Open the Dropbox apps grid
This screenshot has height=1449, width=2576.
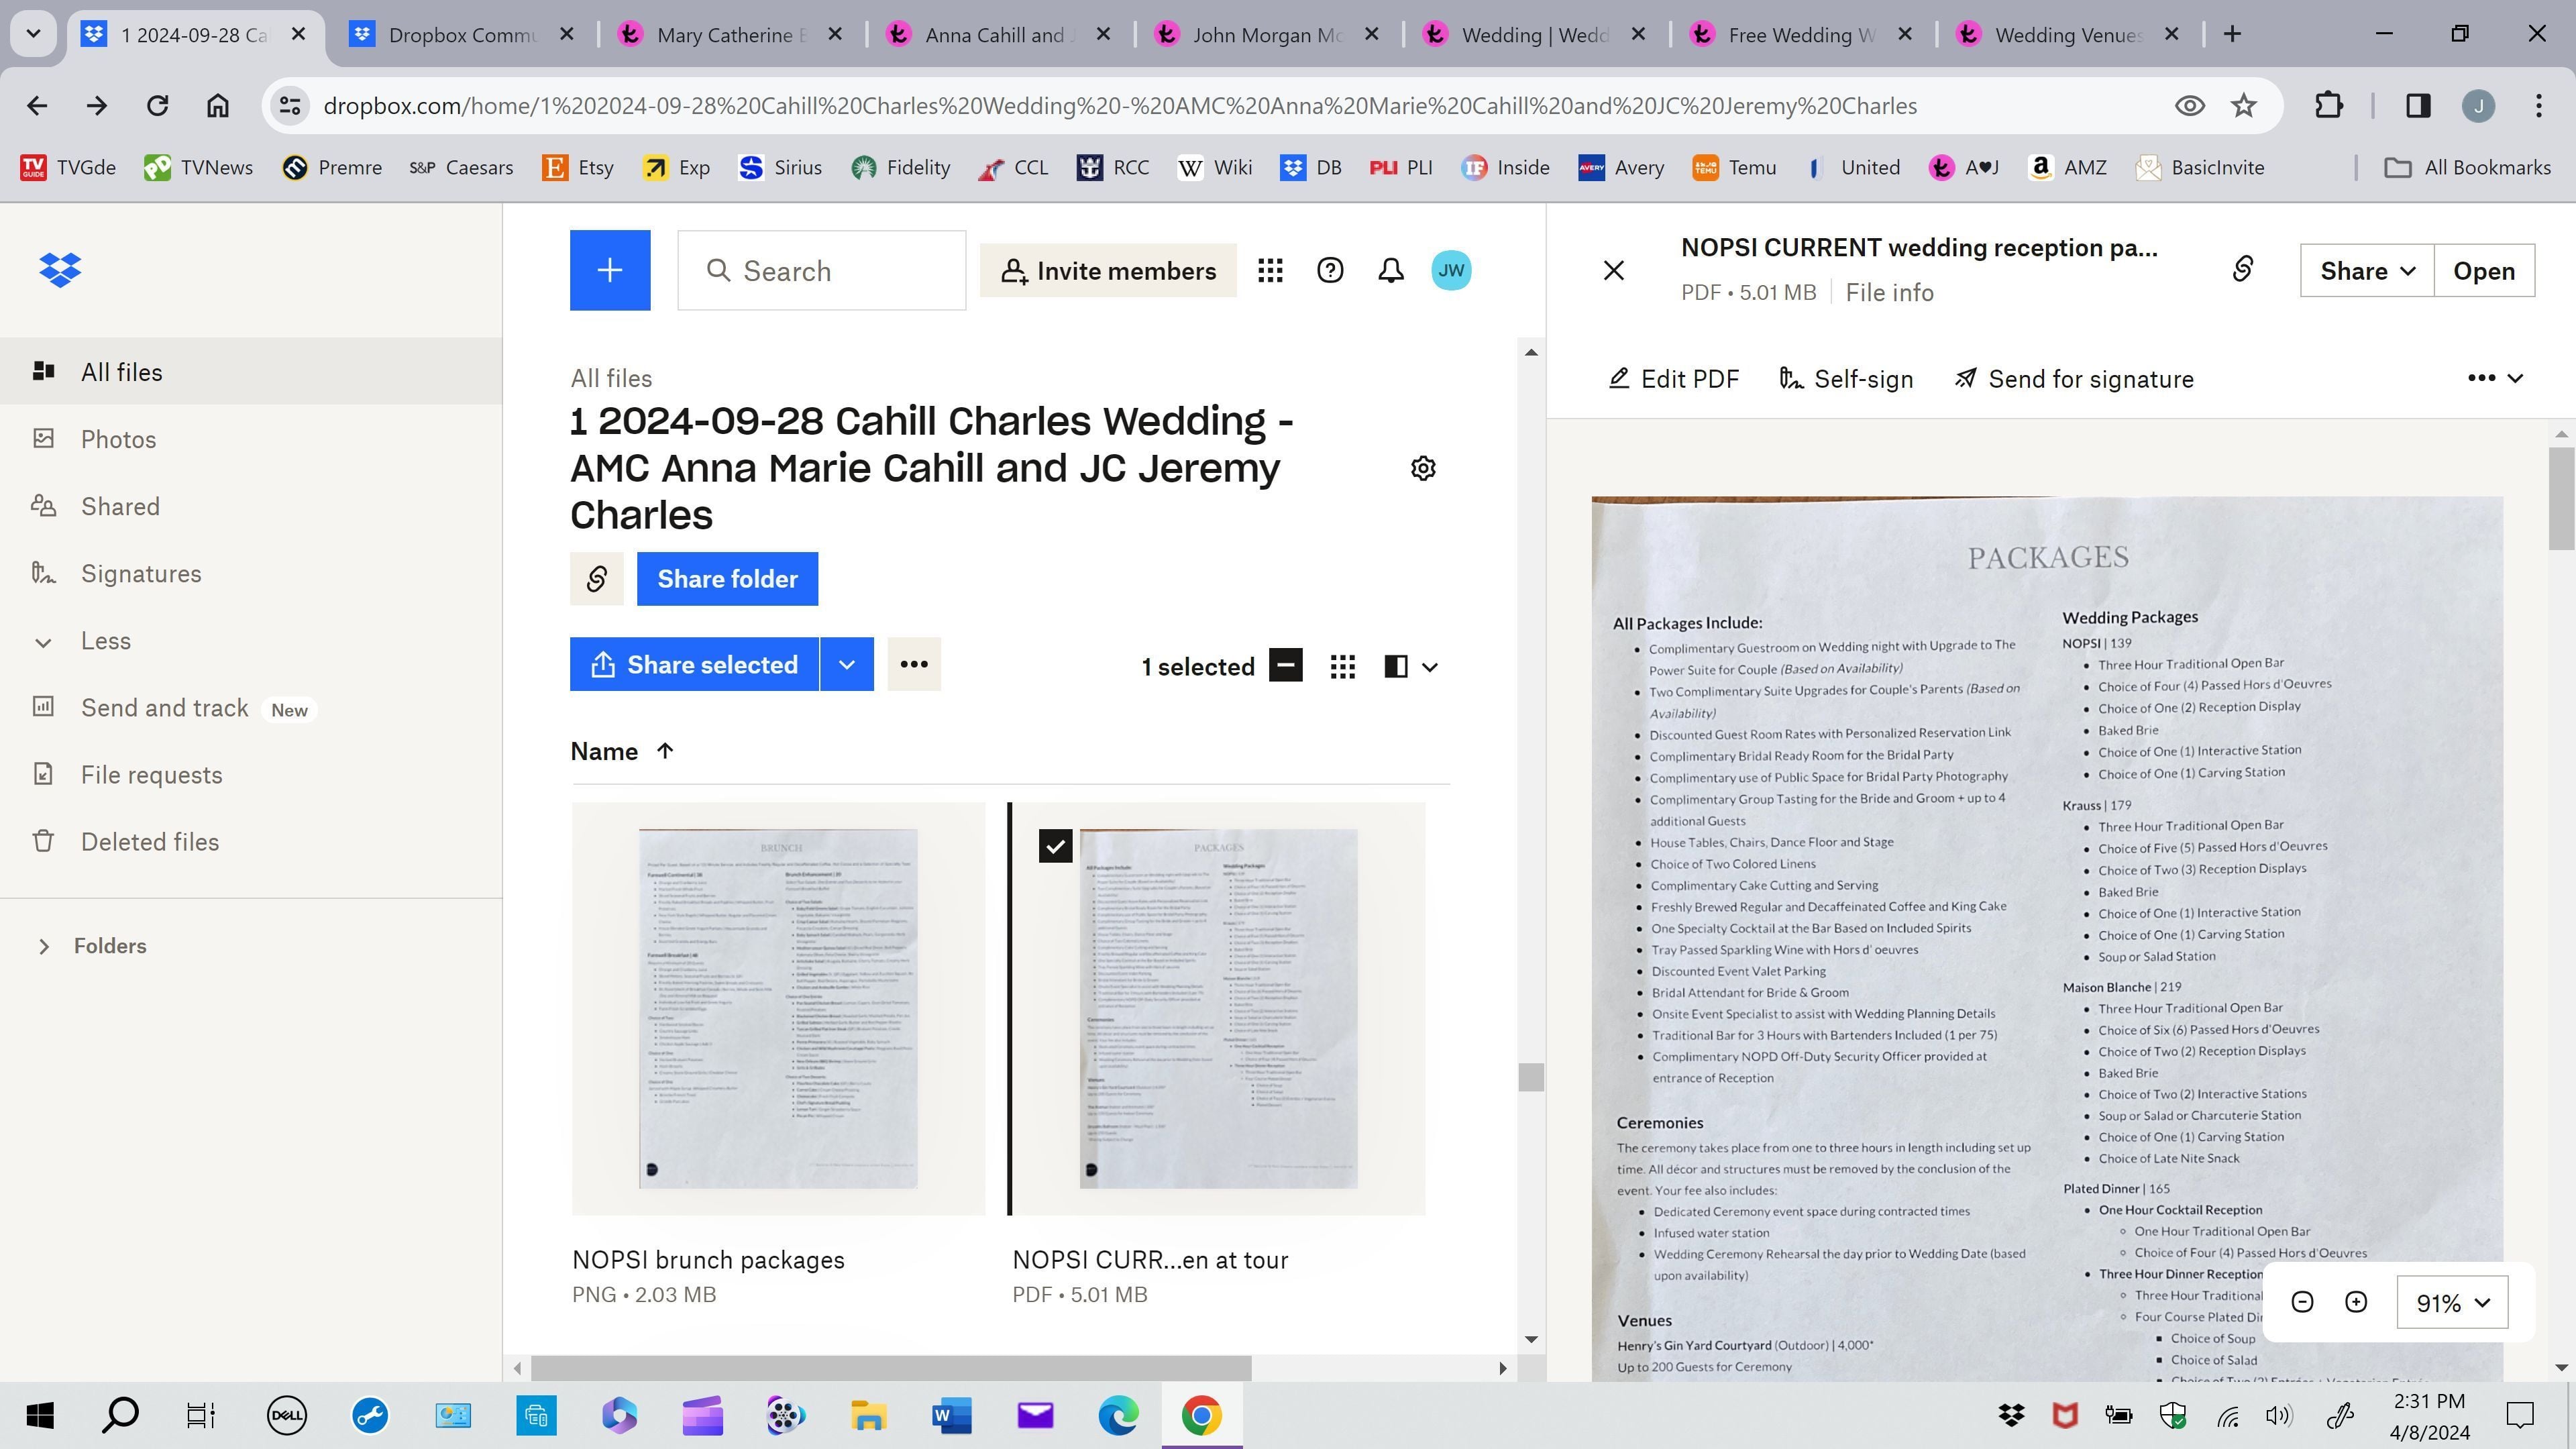(1270, 270)
